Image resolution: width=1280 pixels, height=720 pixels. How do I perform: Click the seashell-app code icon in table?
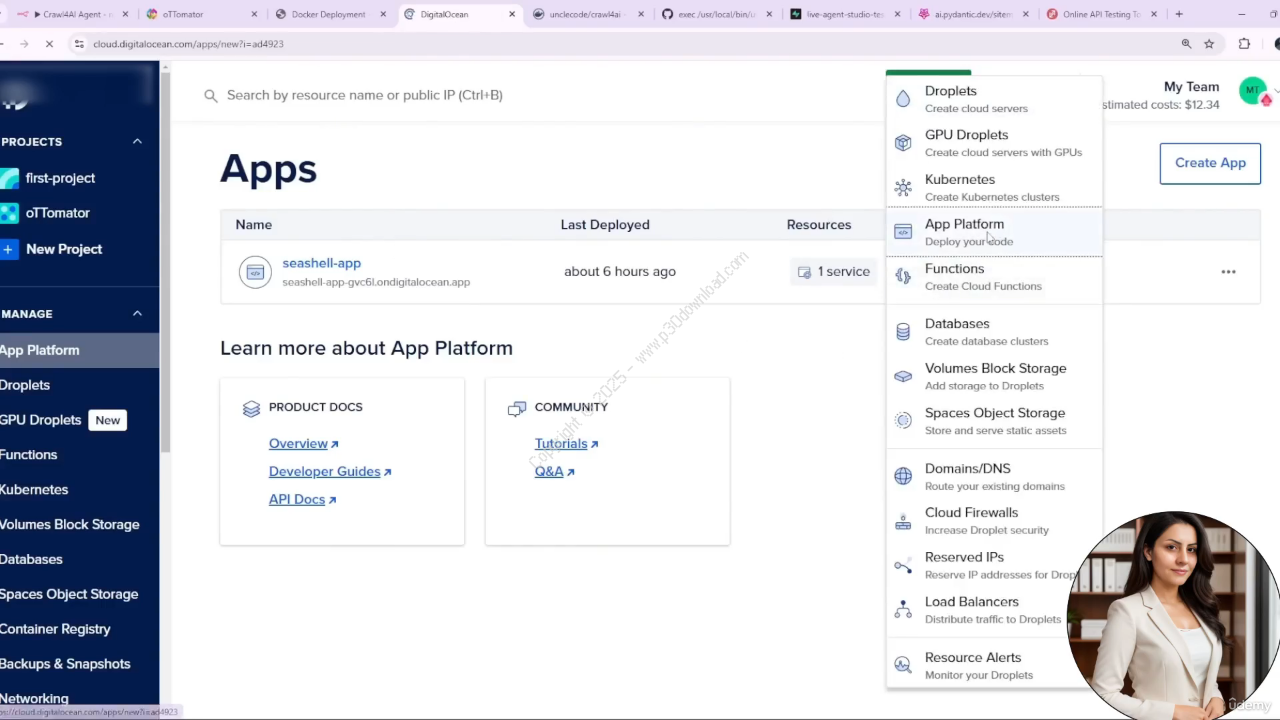click(255, 272)
